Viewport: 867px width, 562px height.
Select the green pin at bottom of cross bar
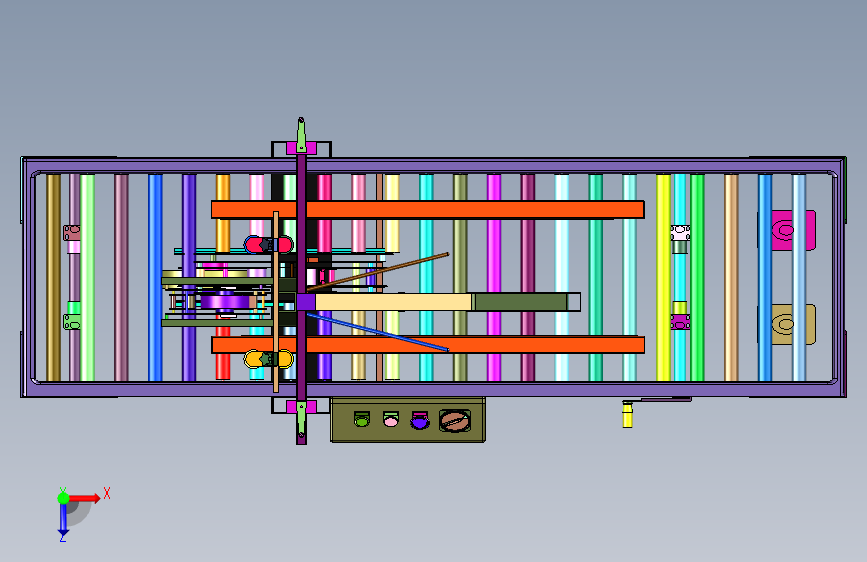(301, 420)
